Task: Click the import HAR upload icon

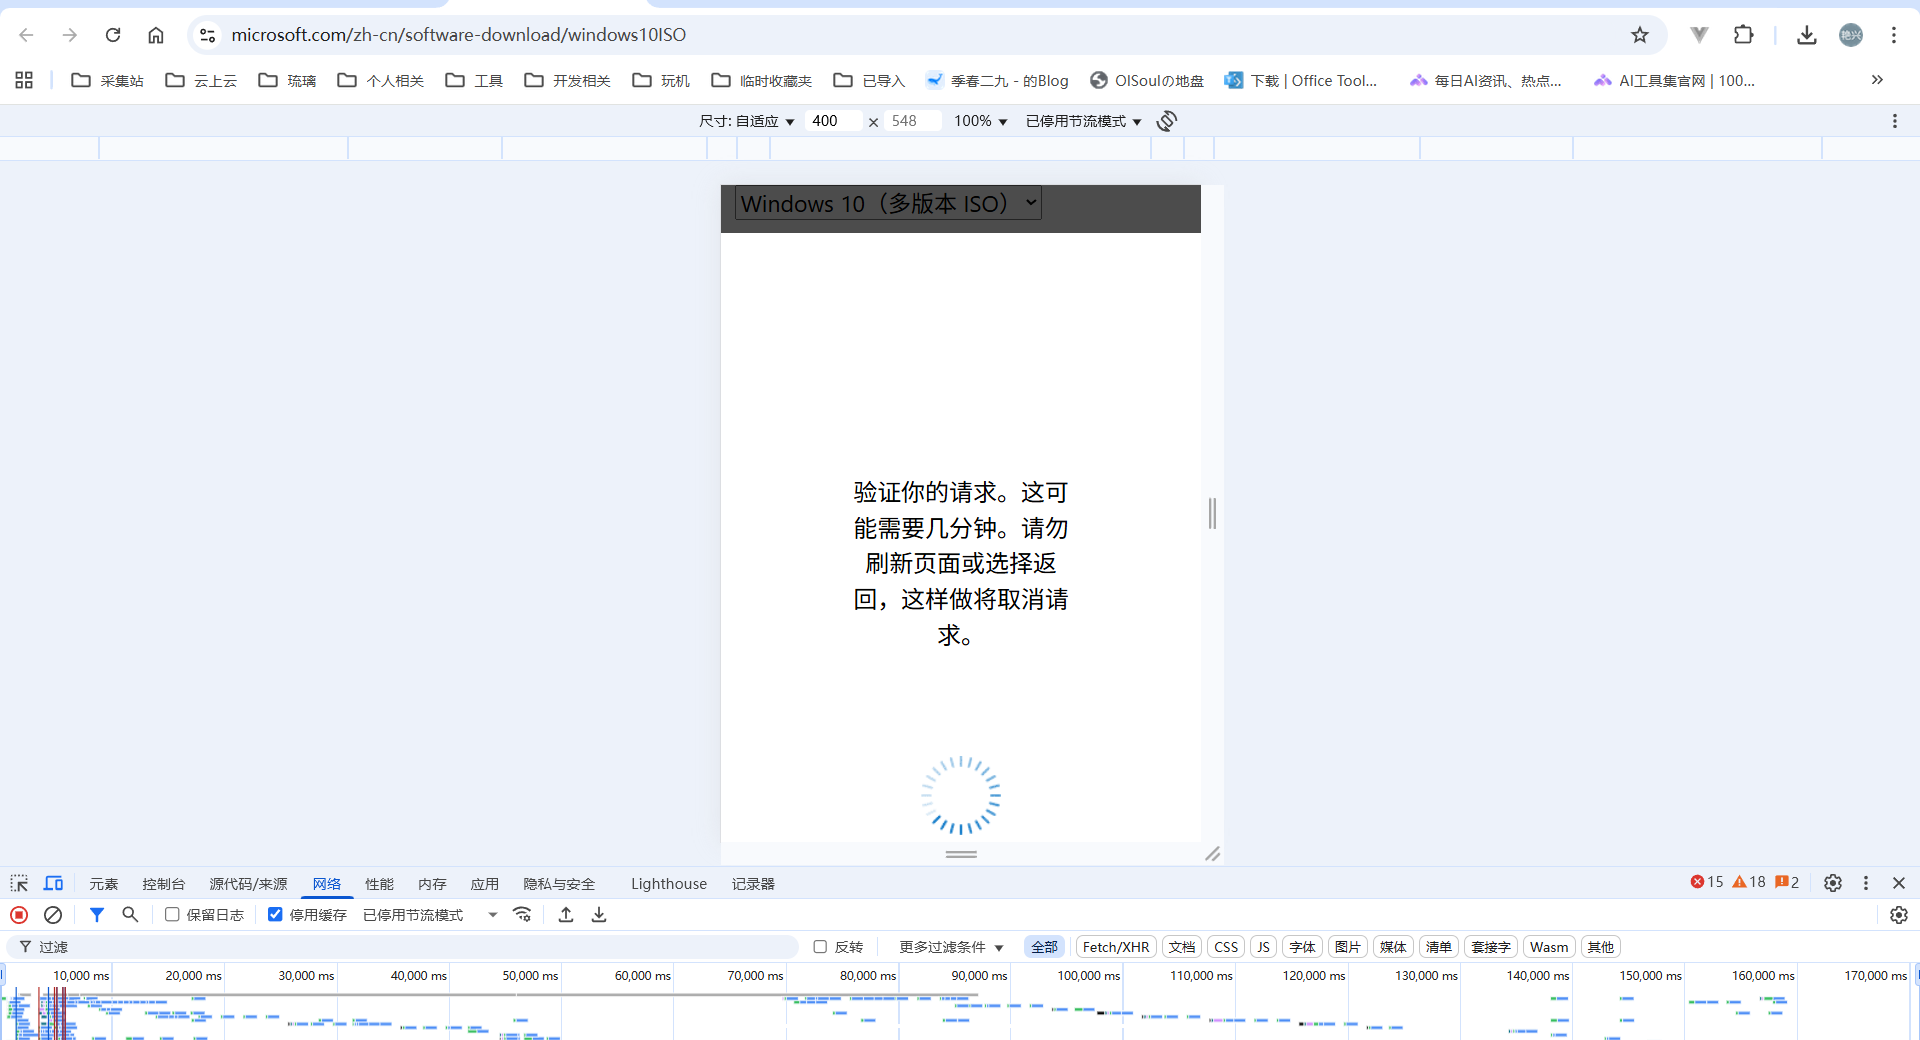Action: [x=566, y=915]
